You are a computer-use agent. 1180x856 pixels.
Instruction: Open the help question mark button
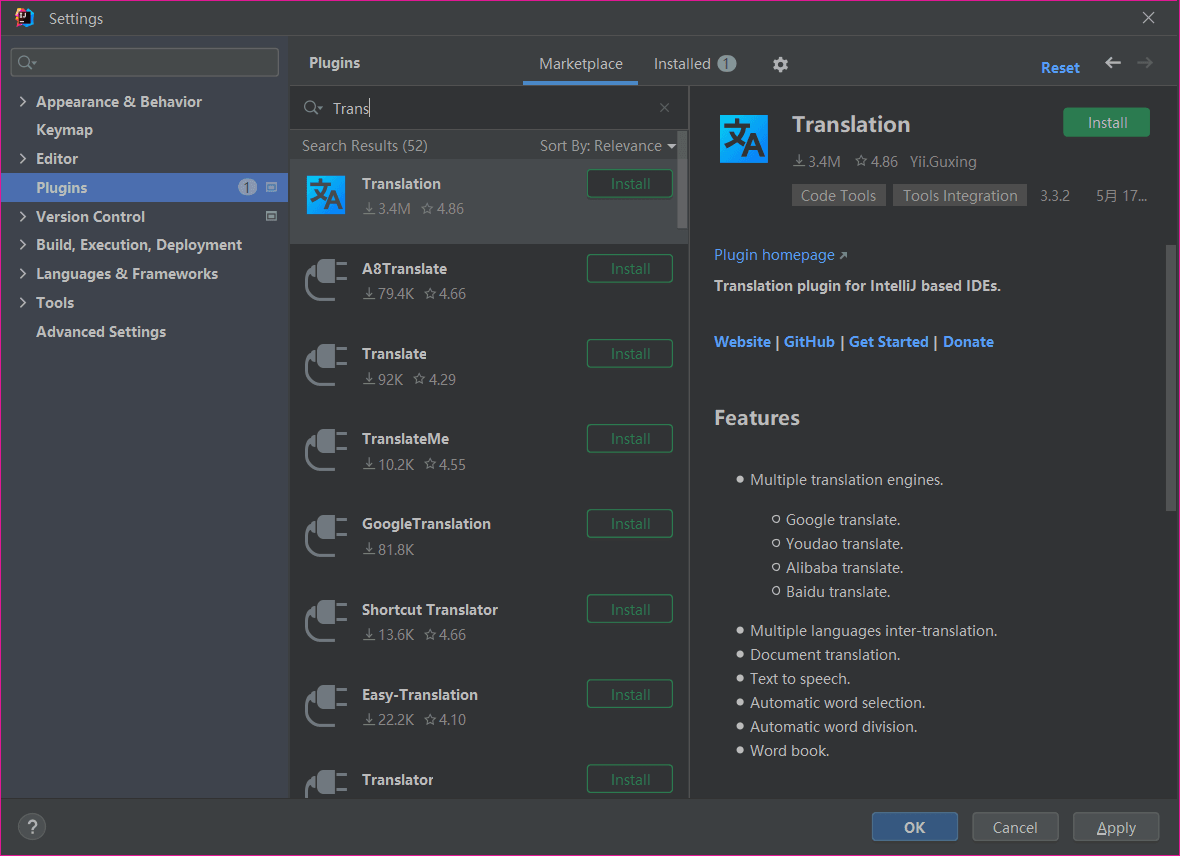[32, 827]
